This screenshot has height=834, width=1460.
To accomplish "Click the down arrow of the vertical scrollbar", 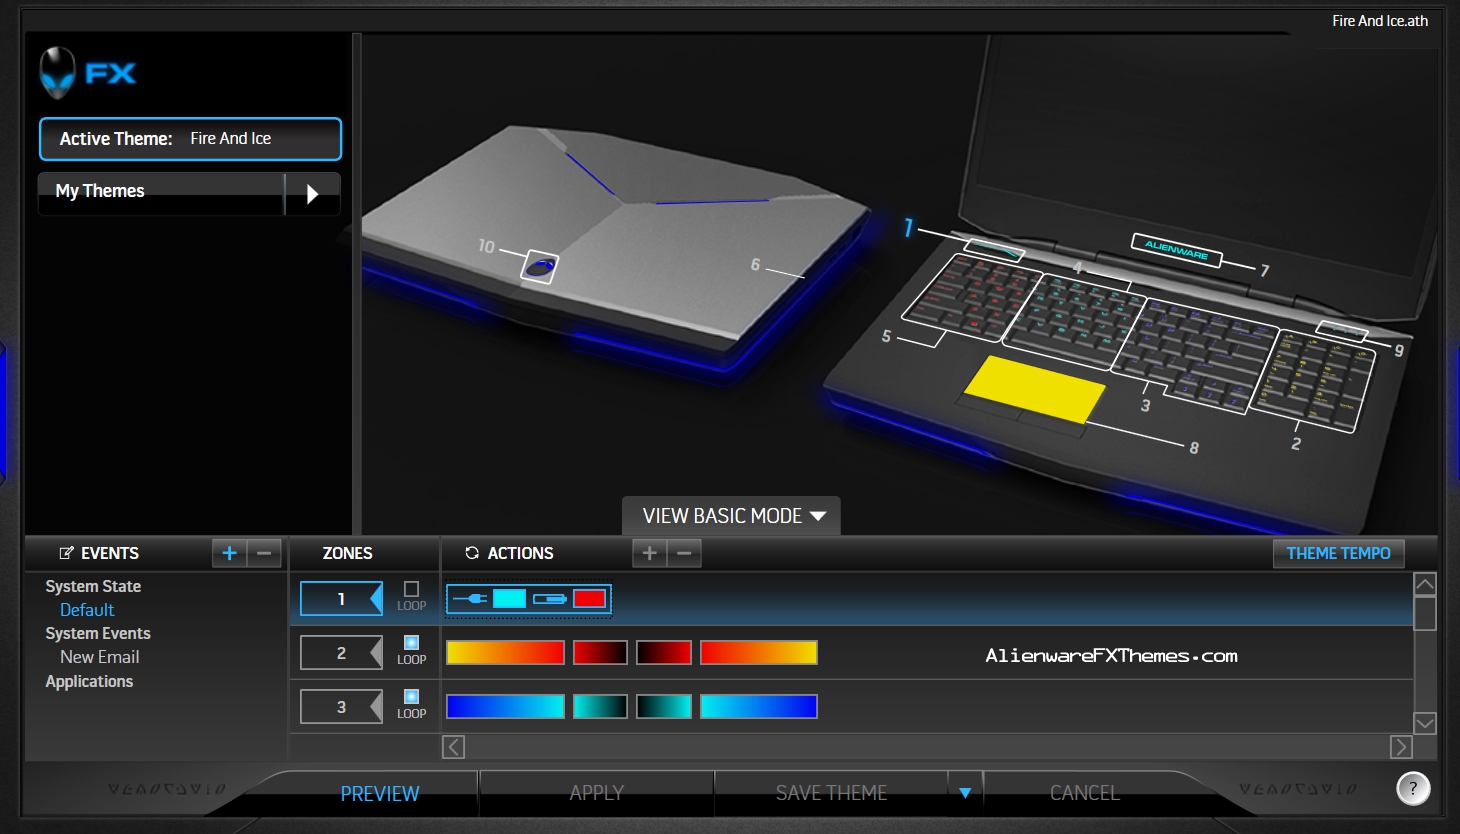I will point(1425,723).
